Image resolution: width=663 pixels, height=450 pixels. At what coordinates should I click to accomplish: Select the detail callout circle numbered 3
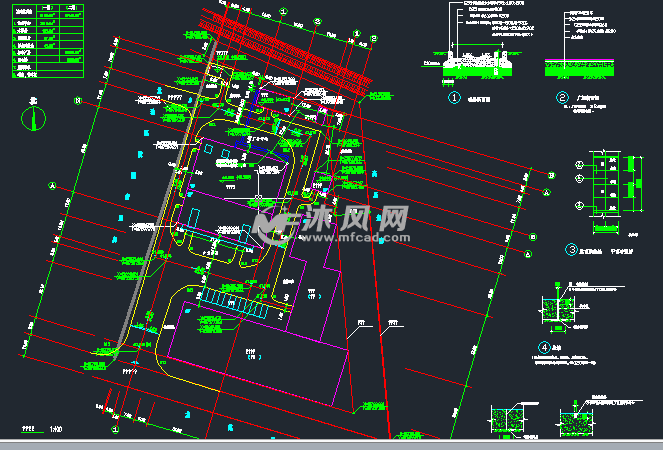pos(571,250)
